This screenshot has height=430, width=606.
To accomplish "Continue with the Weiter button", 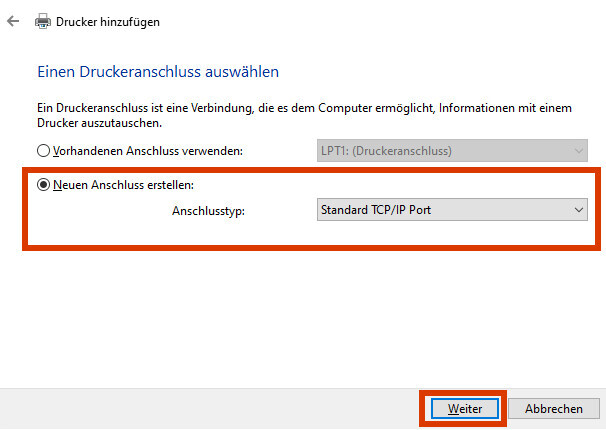I will (x=465, y=409).
